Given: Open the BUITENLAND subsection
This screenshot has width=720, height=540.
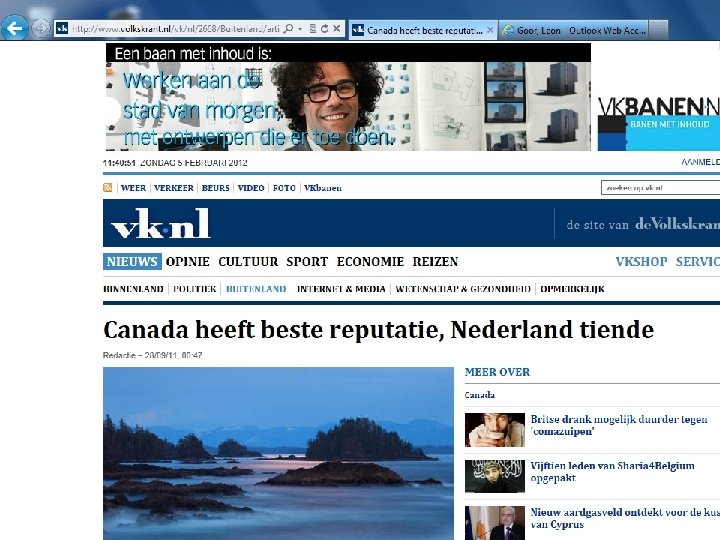Looking at the screenshot, I should [256, 289].
